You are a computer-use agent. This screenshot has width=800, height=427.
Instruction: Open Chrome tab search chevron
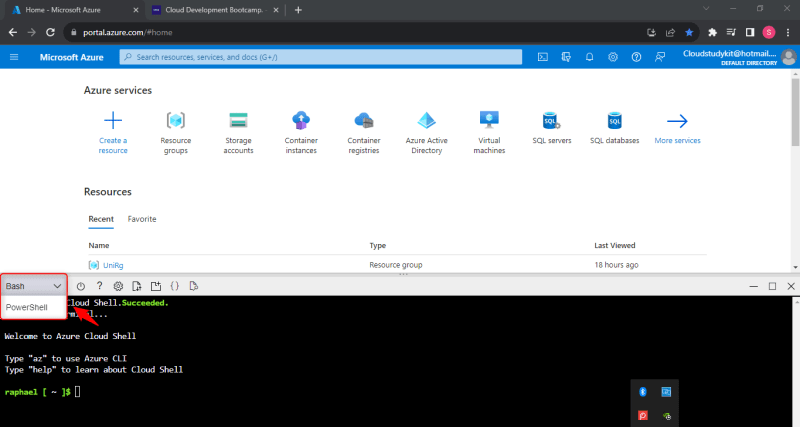(x=706, y=8)
